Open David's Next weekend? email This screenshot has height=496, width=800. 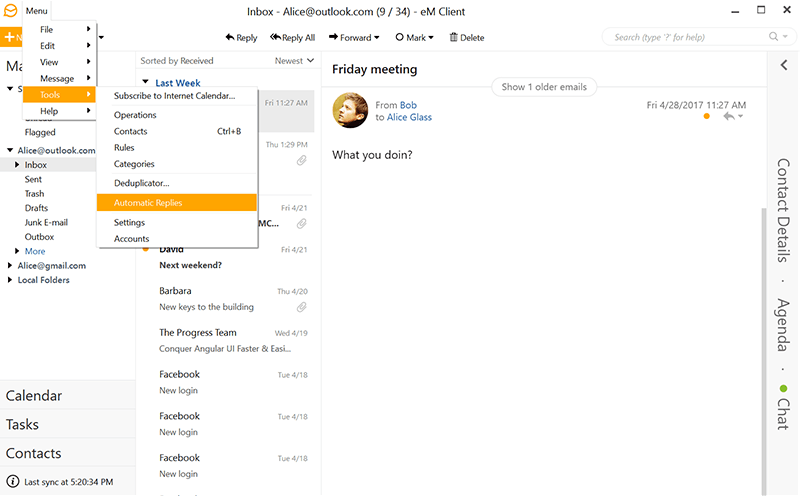[229, 257]
